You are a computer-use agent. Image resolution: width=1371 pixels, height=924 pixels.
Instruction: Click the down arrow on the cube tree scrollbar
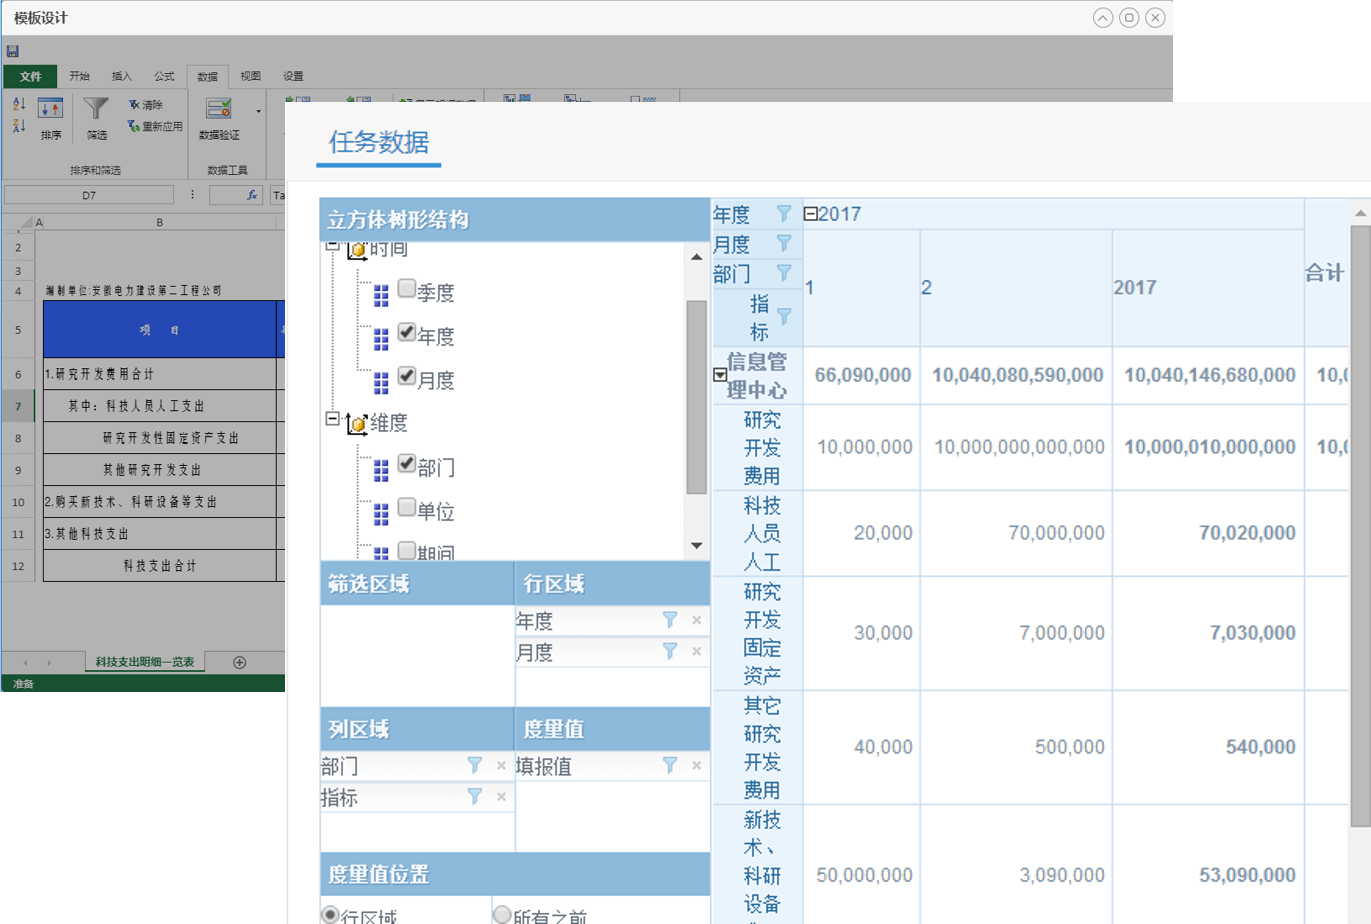point(697,546)
